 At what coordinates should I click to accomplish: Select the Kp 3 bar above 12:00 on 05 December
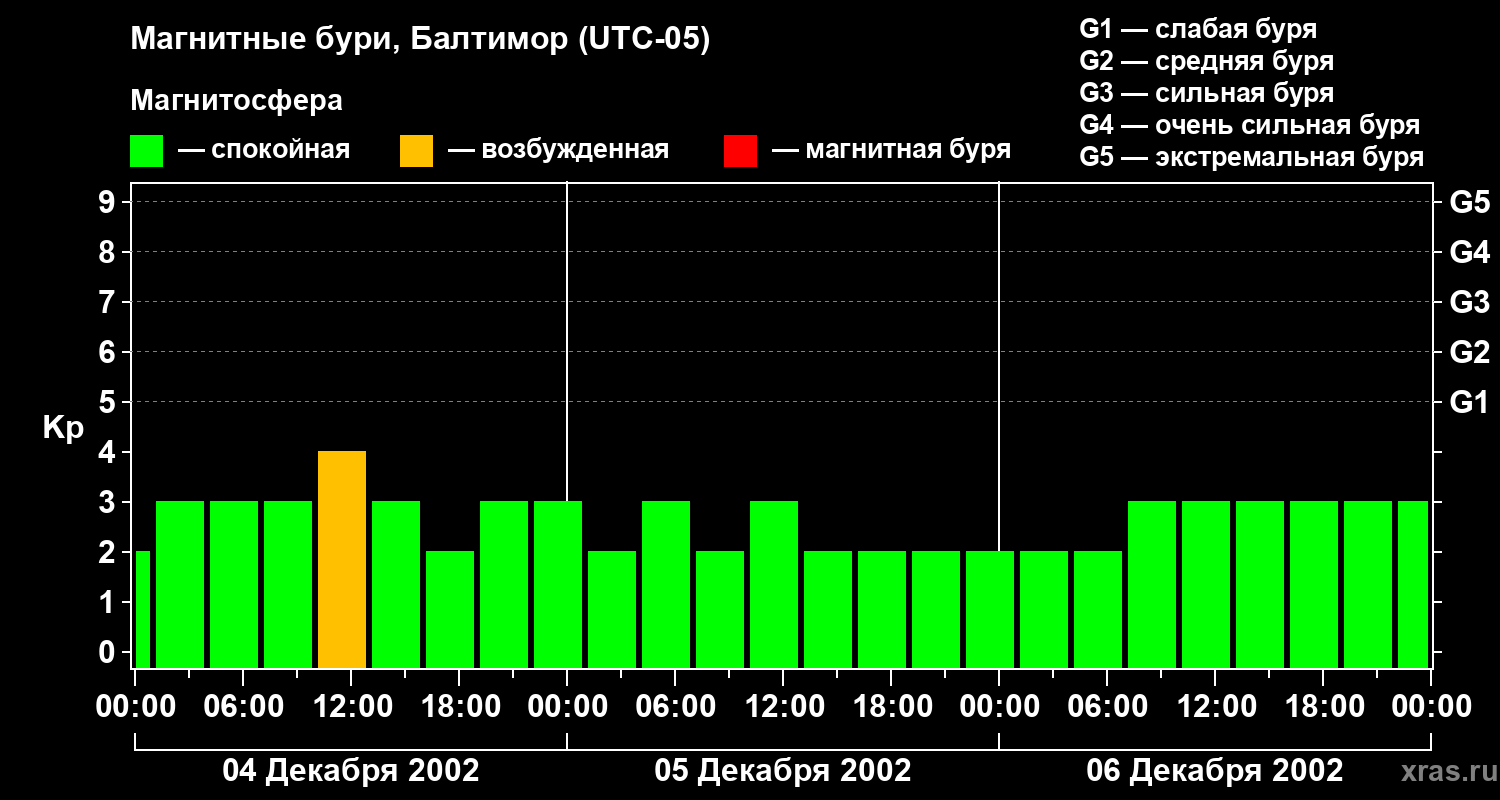point(774,585)
